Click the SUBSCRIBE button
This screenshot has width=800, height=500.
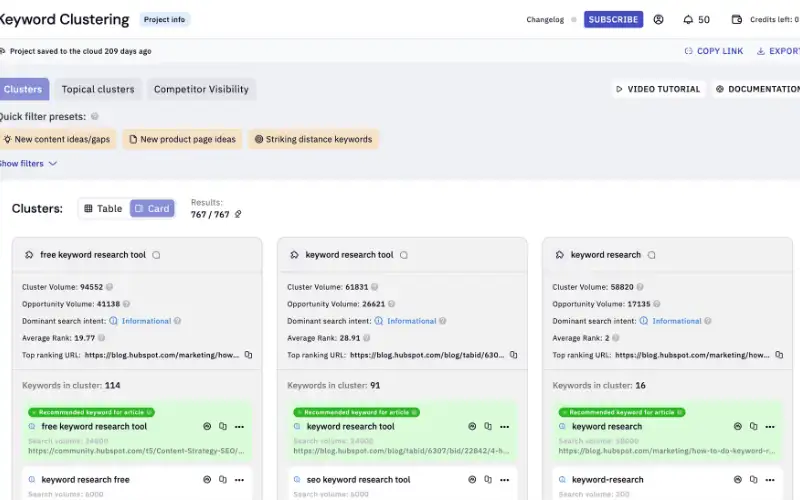click(x=613, y=19)
